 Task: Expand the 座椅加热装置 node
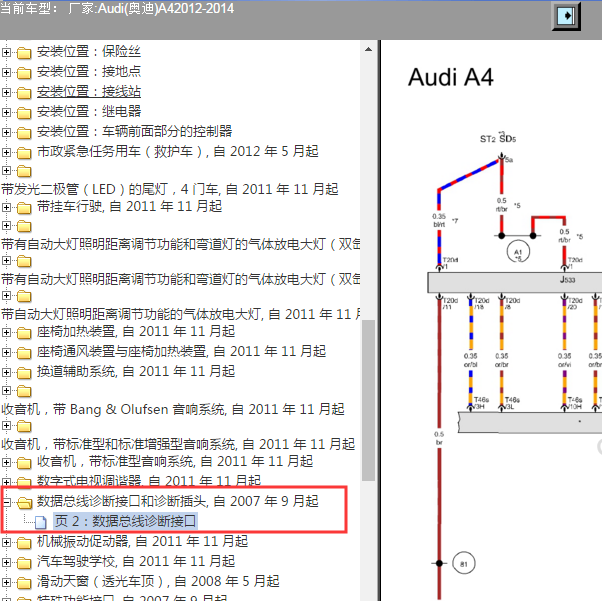point(6,332)
